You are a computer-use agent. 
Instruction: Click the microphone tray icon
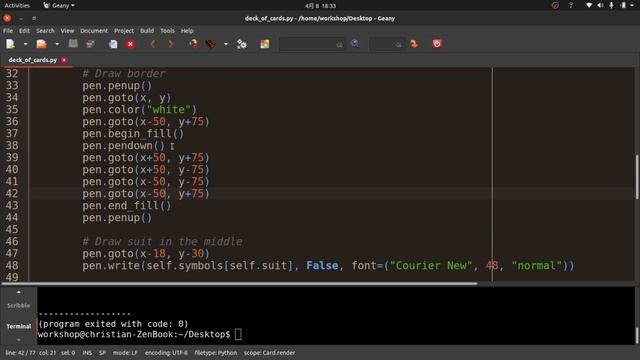[611, 5]
